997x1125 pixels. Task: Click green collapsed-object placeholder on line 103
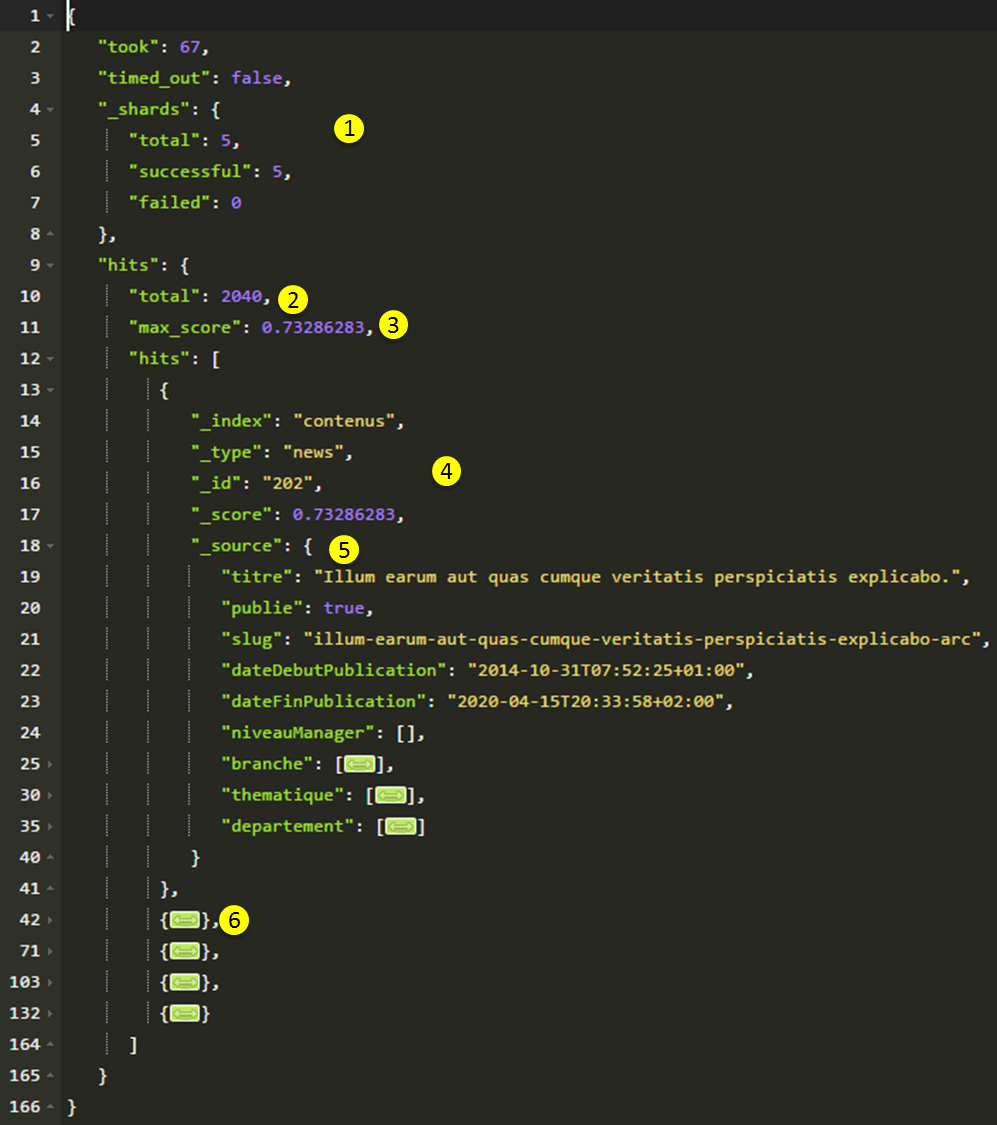(x=185, y=983)
